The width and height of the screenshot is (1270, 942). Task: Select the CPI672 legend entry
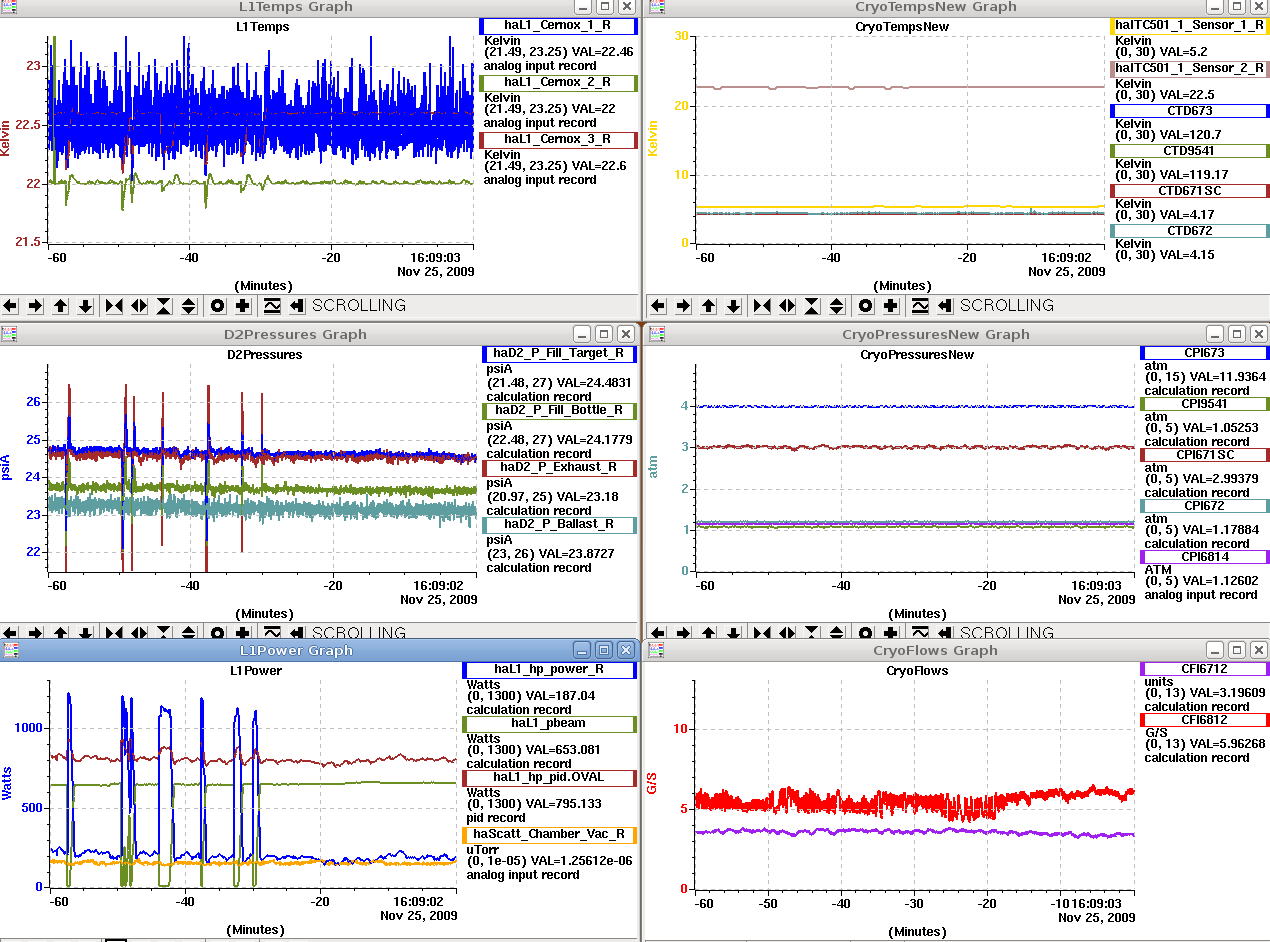coord(1204,506)
